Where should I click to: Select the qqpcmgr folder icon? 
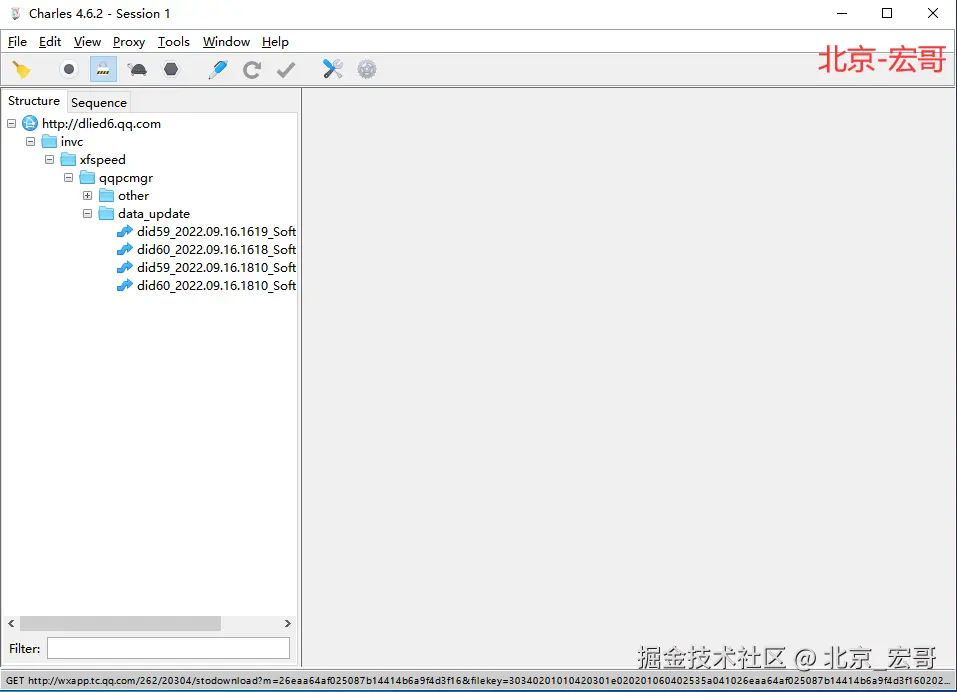tap(87, 178)
